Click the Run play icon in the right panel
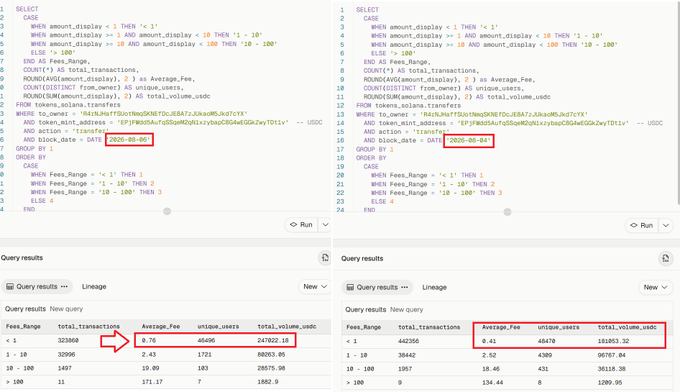The image size is (680, 392). point(634,225)
